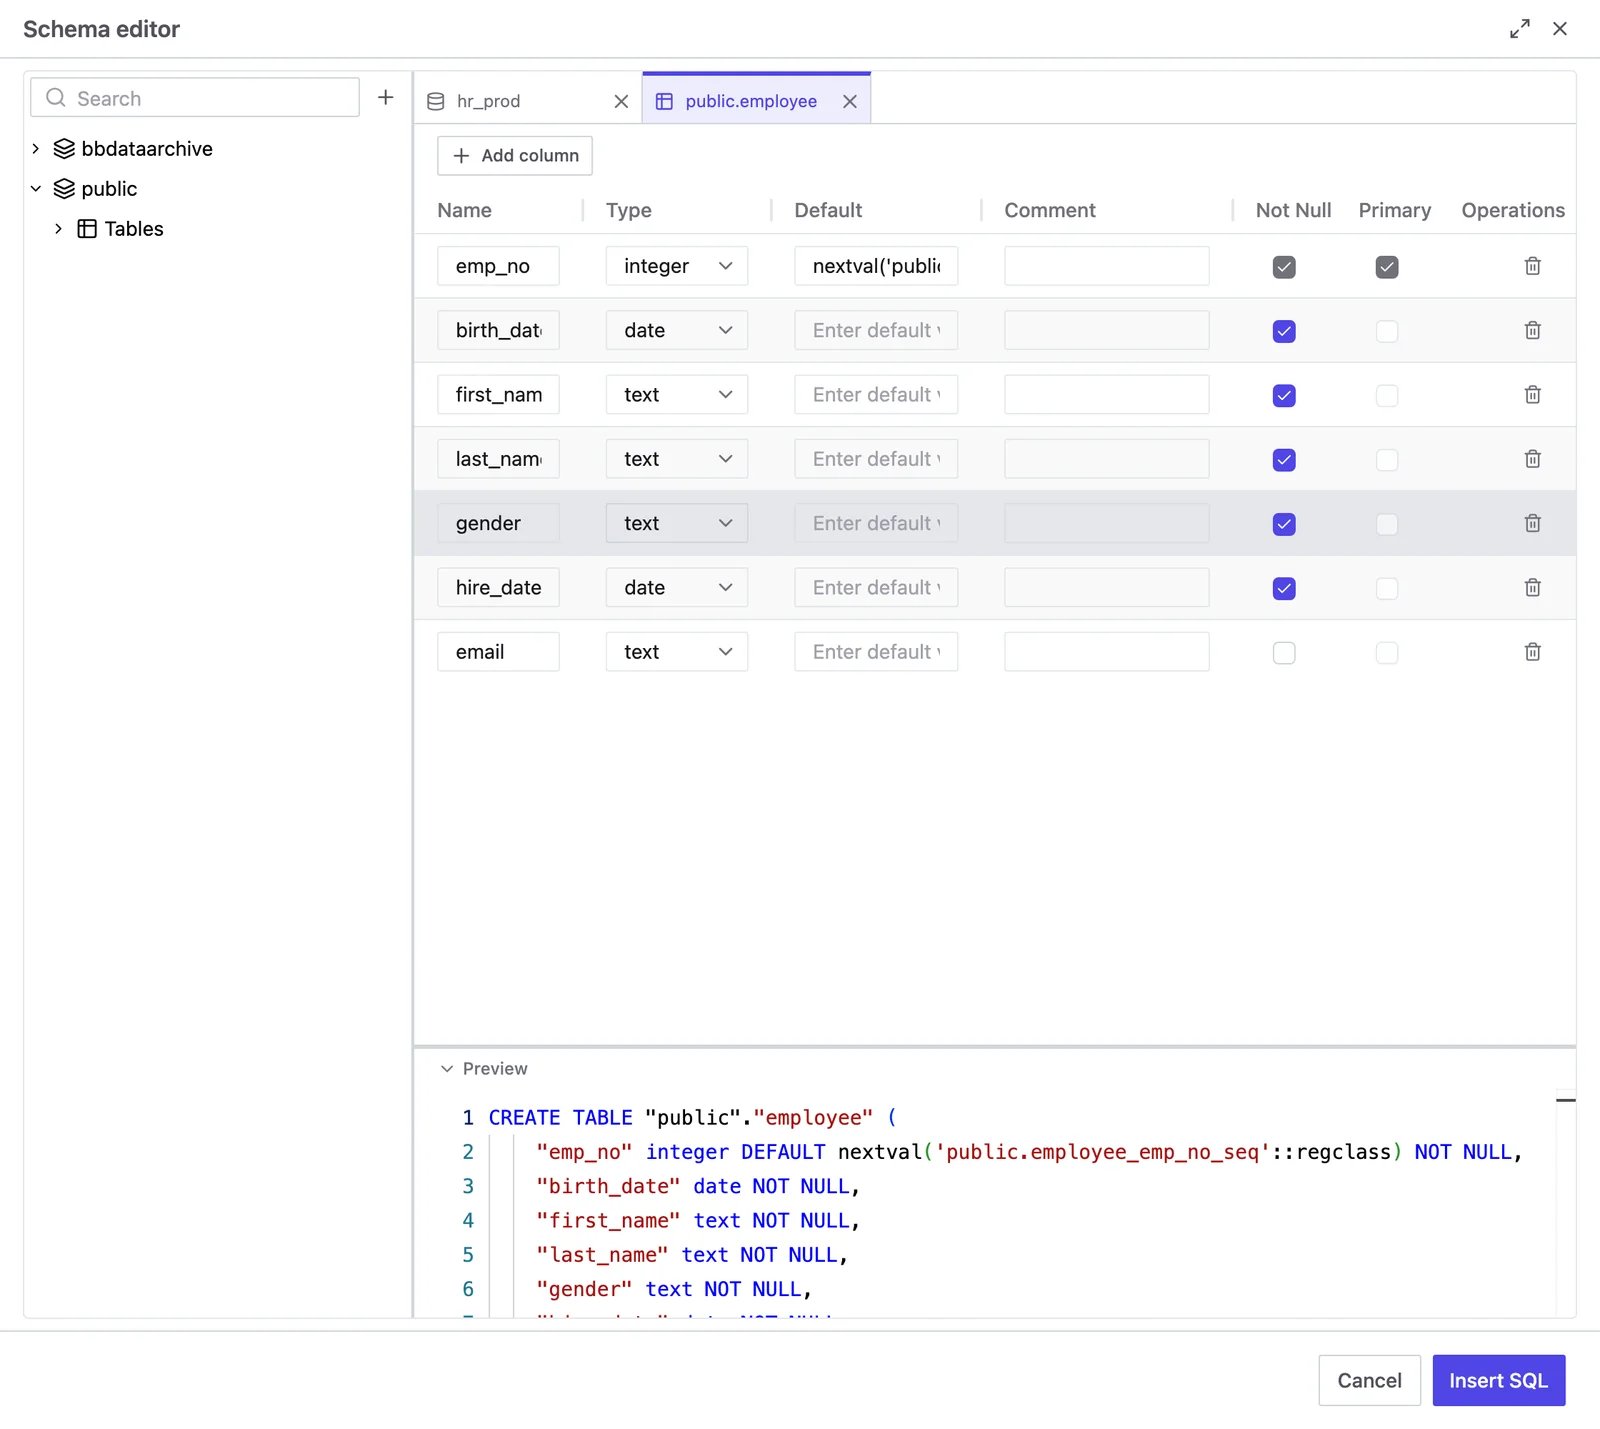Open type dropdown for last_name column
The height and width of the screenshot is (1429, 1600).
[677, 459]
